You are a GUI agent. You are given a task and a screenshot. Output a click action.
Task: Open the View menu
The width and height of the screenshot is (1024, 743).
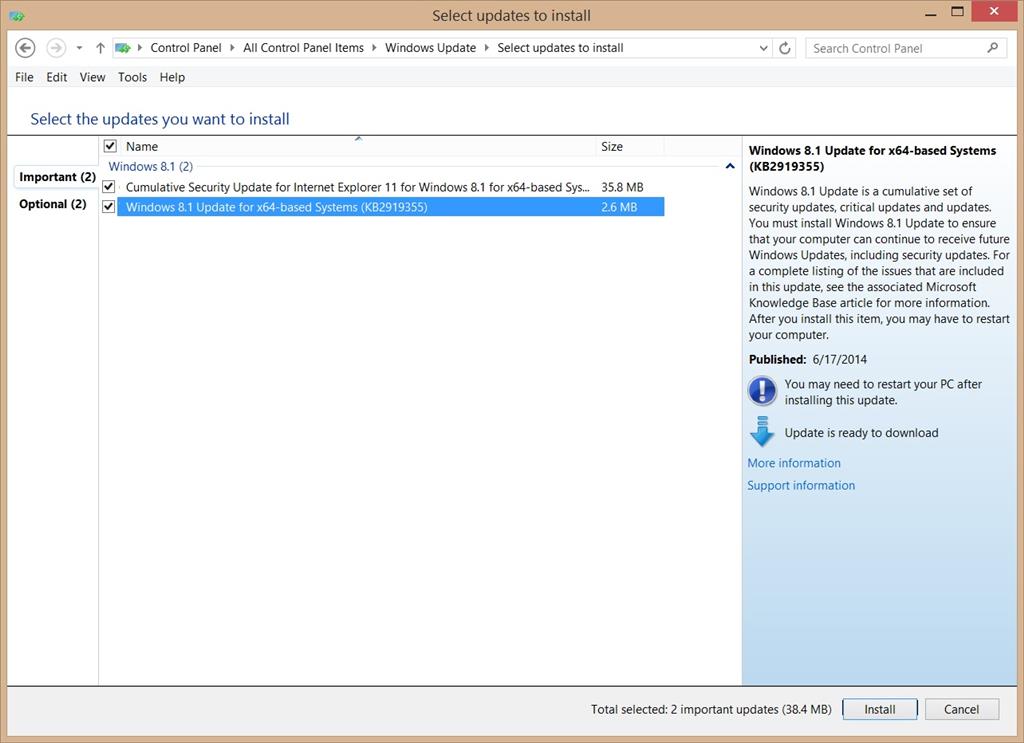(x=92, y=77)
